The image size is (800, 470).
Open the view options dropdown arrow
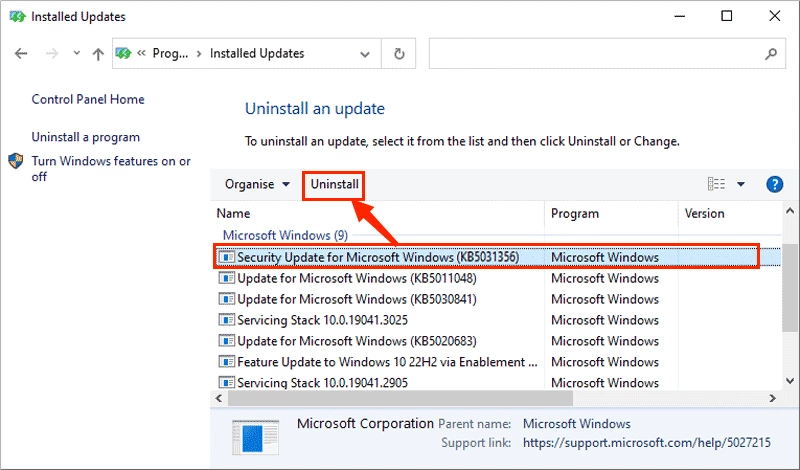pos(741,184)
